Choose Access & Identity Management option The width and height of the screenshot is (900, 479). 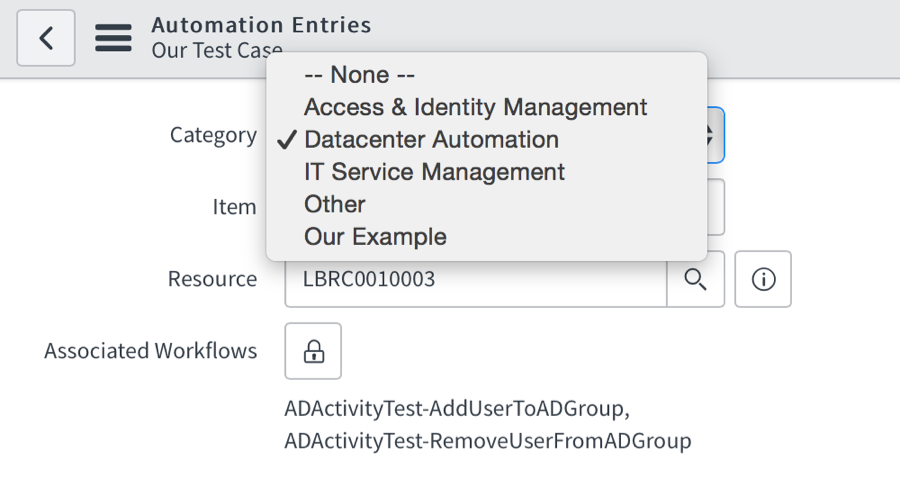[x=475, y=107]
